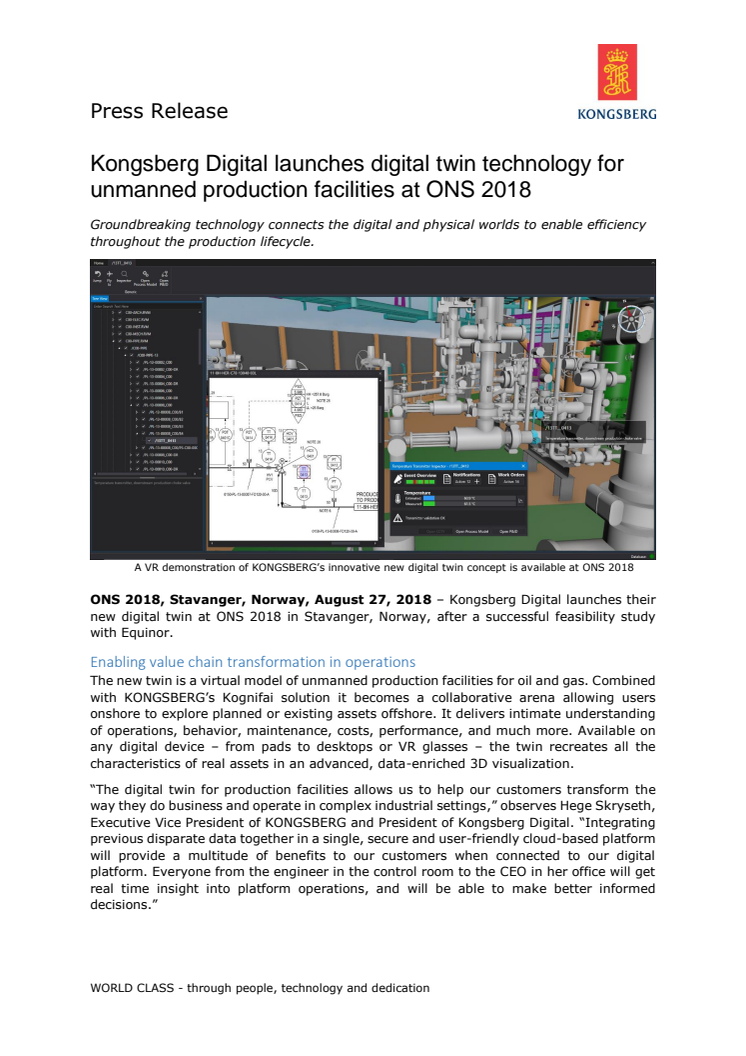Select the Fly to tool icon
The height and width of the screenshot is (1056, 746).
(110, 273)
